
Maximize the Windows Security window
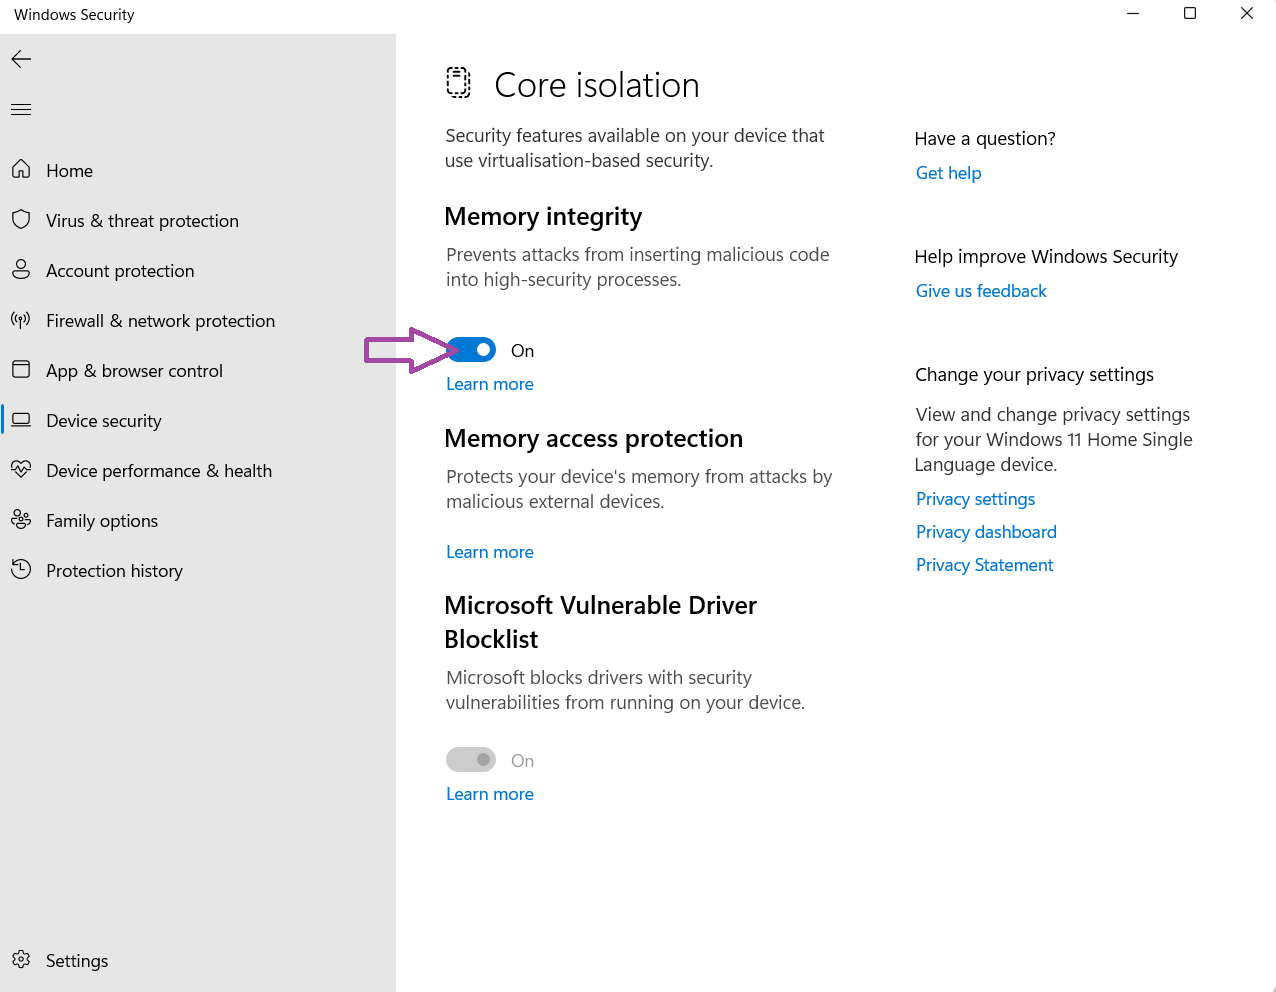point(1190,14)
